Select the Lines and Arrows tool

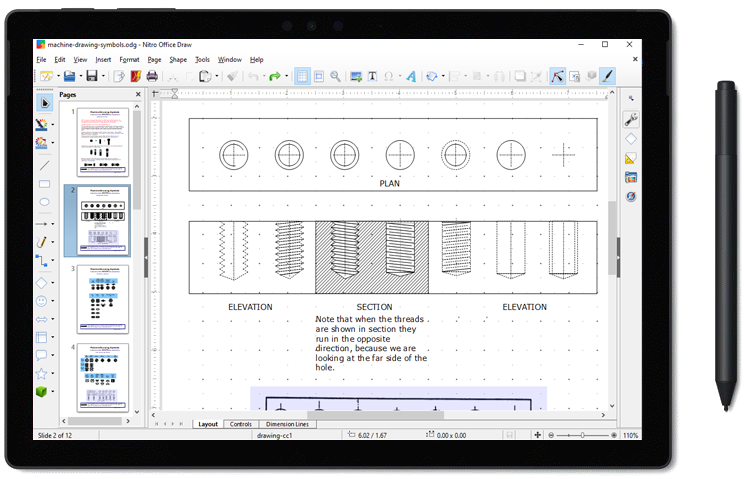(42, 224)
